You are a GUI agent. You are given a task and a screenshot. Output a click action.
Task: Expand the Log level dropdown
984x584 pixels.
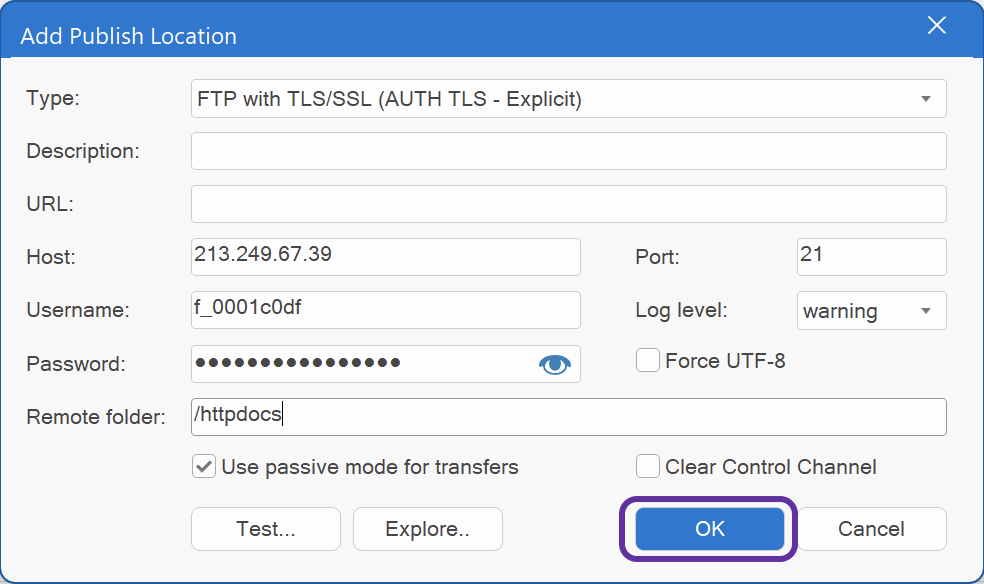click(x=926, y=311)
